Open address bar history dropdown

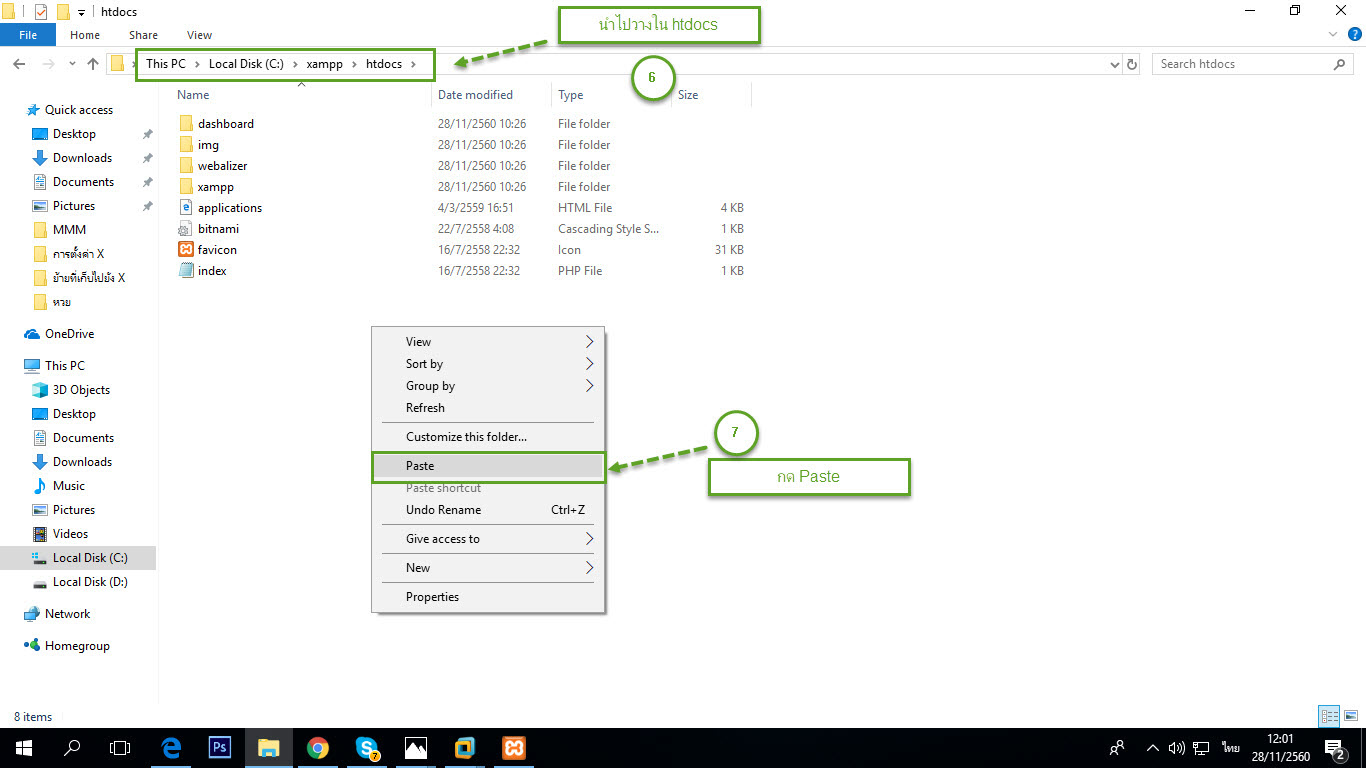(x=1116, y=64)
